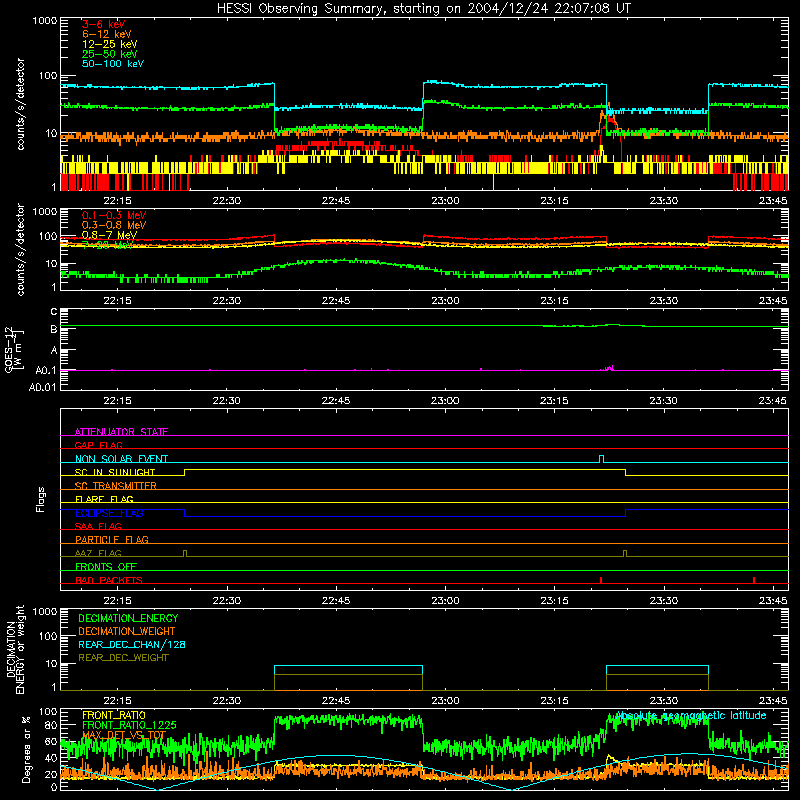Click the AAZ_FLAG label
The image size is (800, 800).
[x=98, y=553]
